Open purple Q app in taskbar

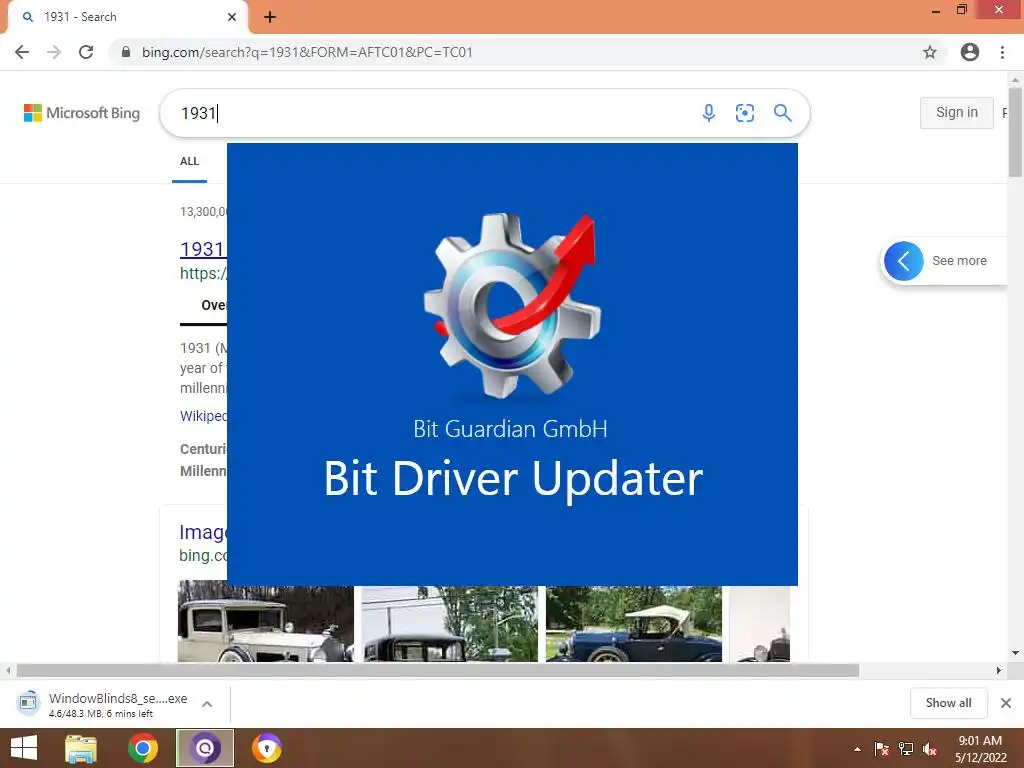(x=205, y=748)
